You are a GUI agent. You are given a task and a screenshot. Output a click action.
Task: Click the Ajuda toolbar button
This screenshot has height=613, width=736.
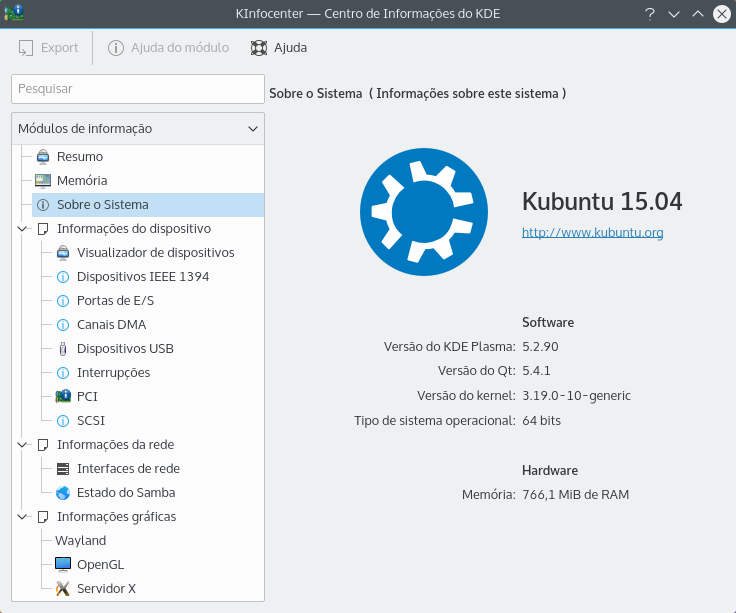(x=279, y=47)
